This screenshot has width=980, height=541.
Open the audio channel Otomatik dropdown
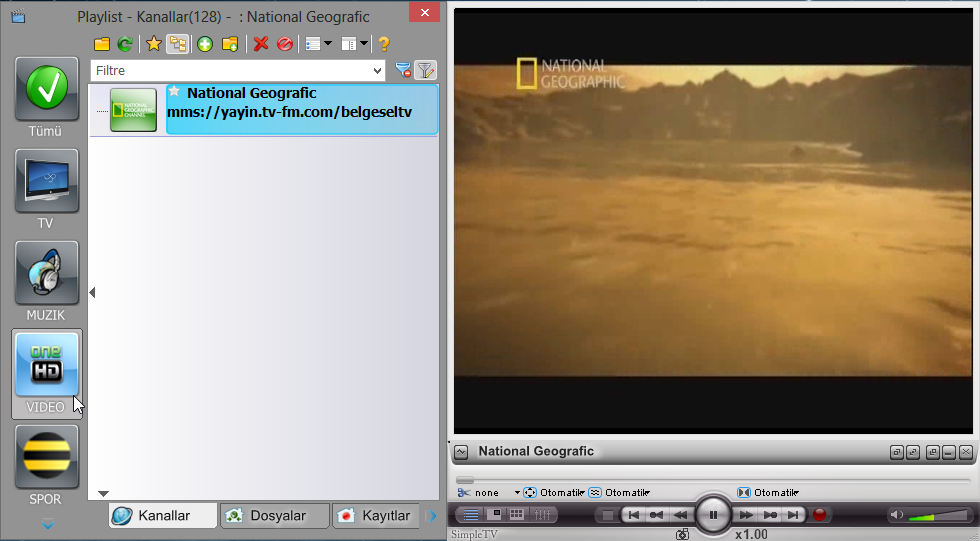click(768, 493)
